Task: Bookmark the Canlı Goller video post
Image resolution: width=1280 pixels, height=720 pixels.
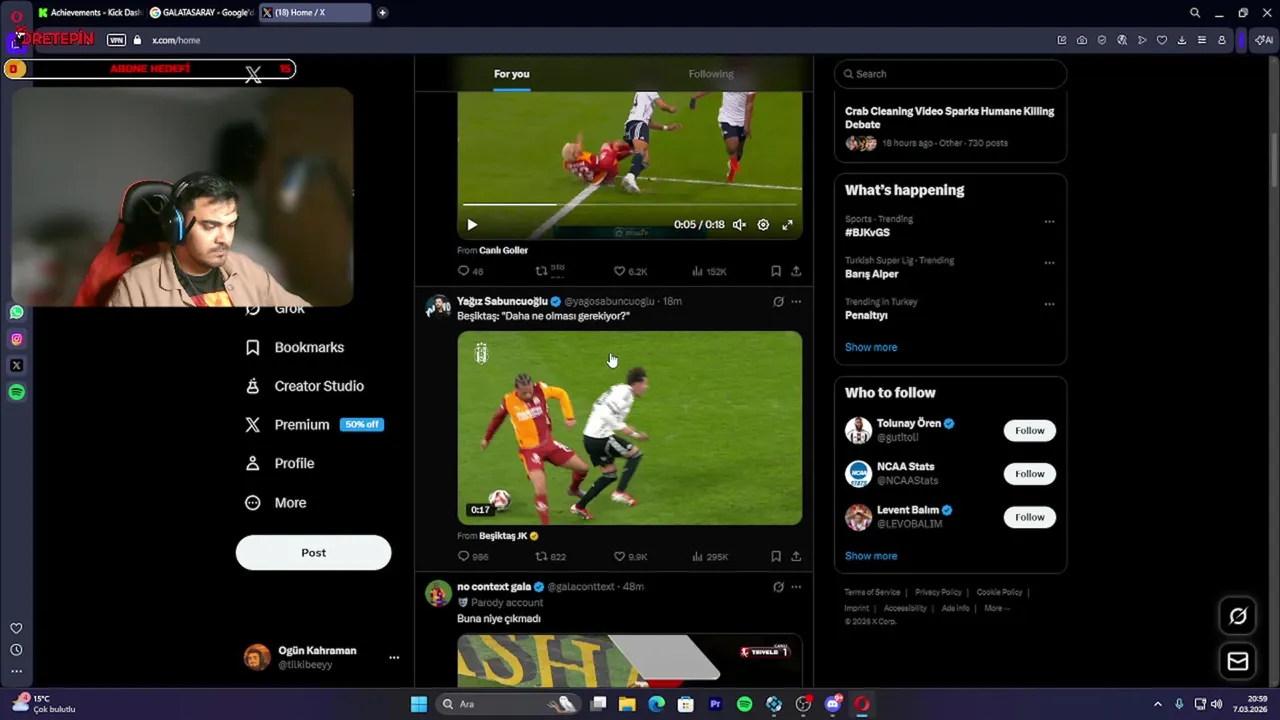Action: [x=776, y=271]
